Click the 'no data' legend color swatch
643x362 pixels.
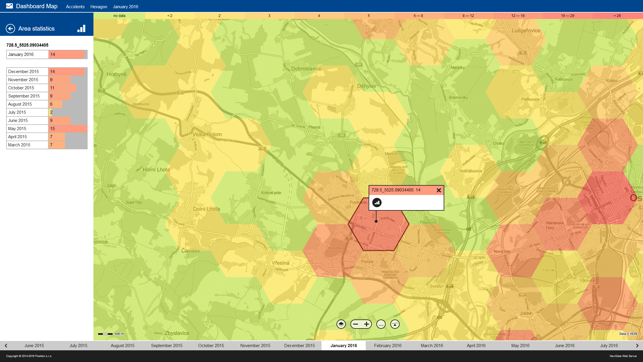tap(119, 16)
